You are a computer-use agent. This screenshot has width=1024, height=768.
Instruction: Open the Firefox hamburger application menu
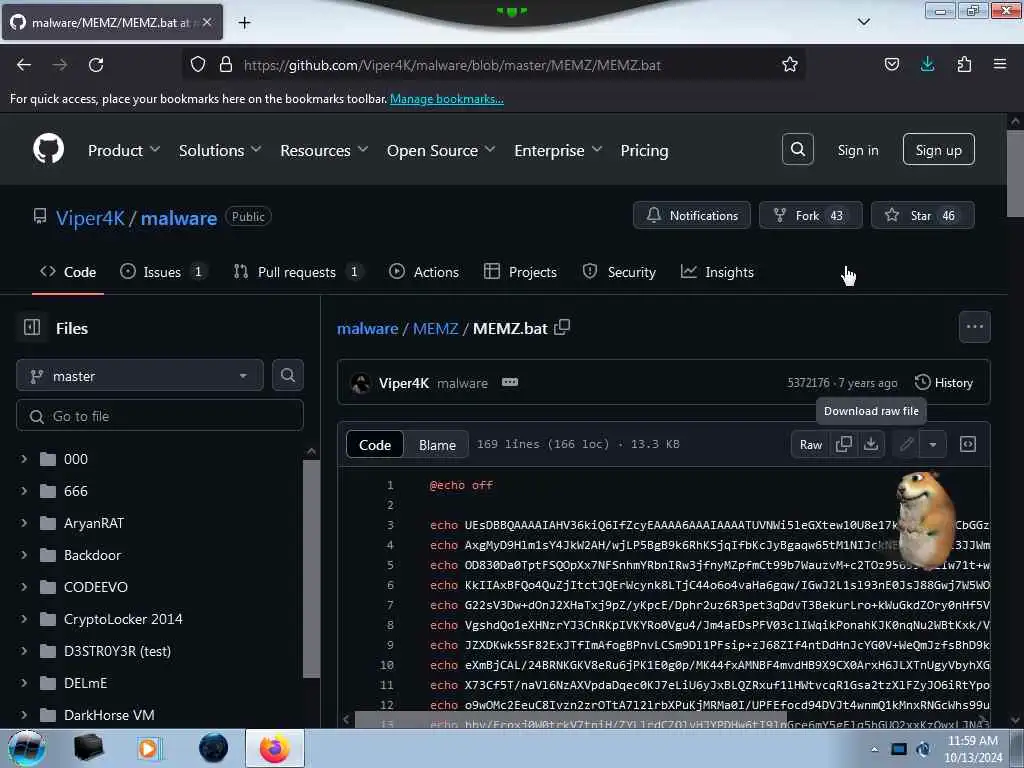(x=999, y=64)
